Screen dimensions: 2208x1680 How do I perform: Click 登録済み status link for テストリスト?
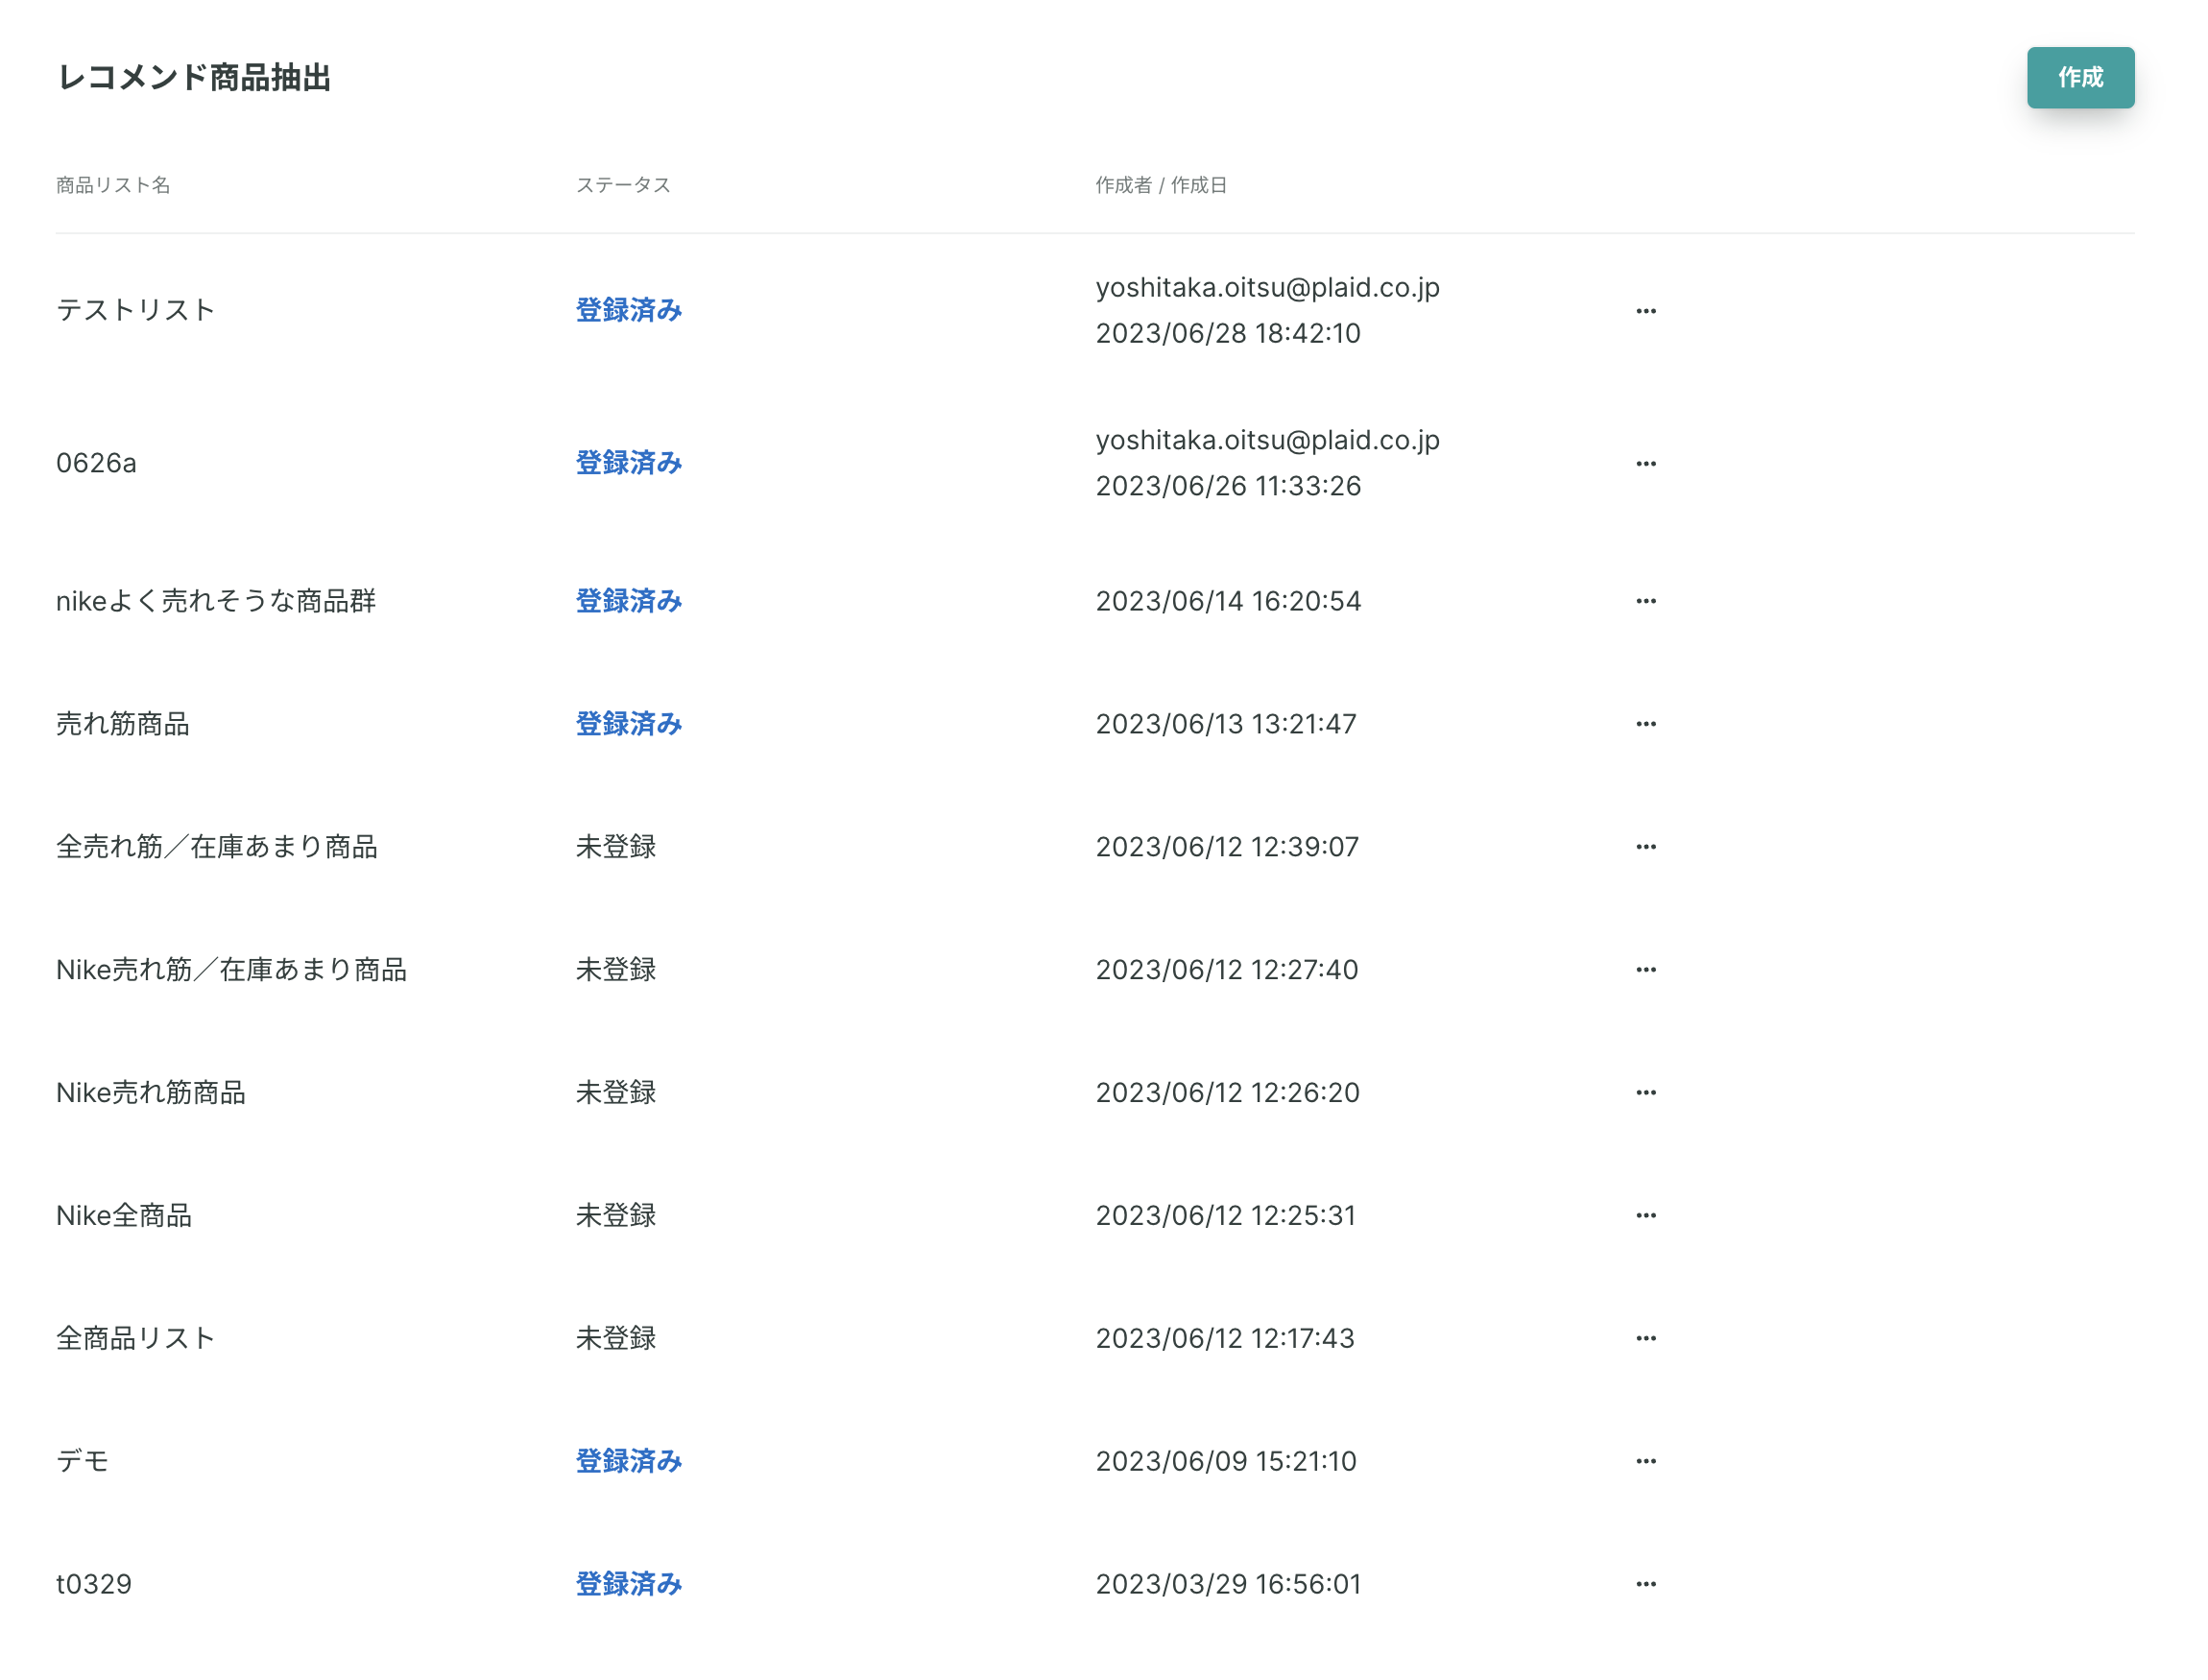[628, 310]
